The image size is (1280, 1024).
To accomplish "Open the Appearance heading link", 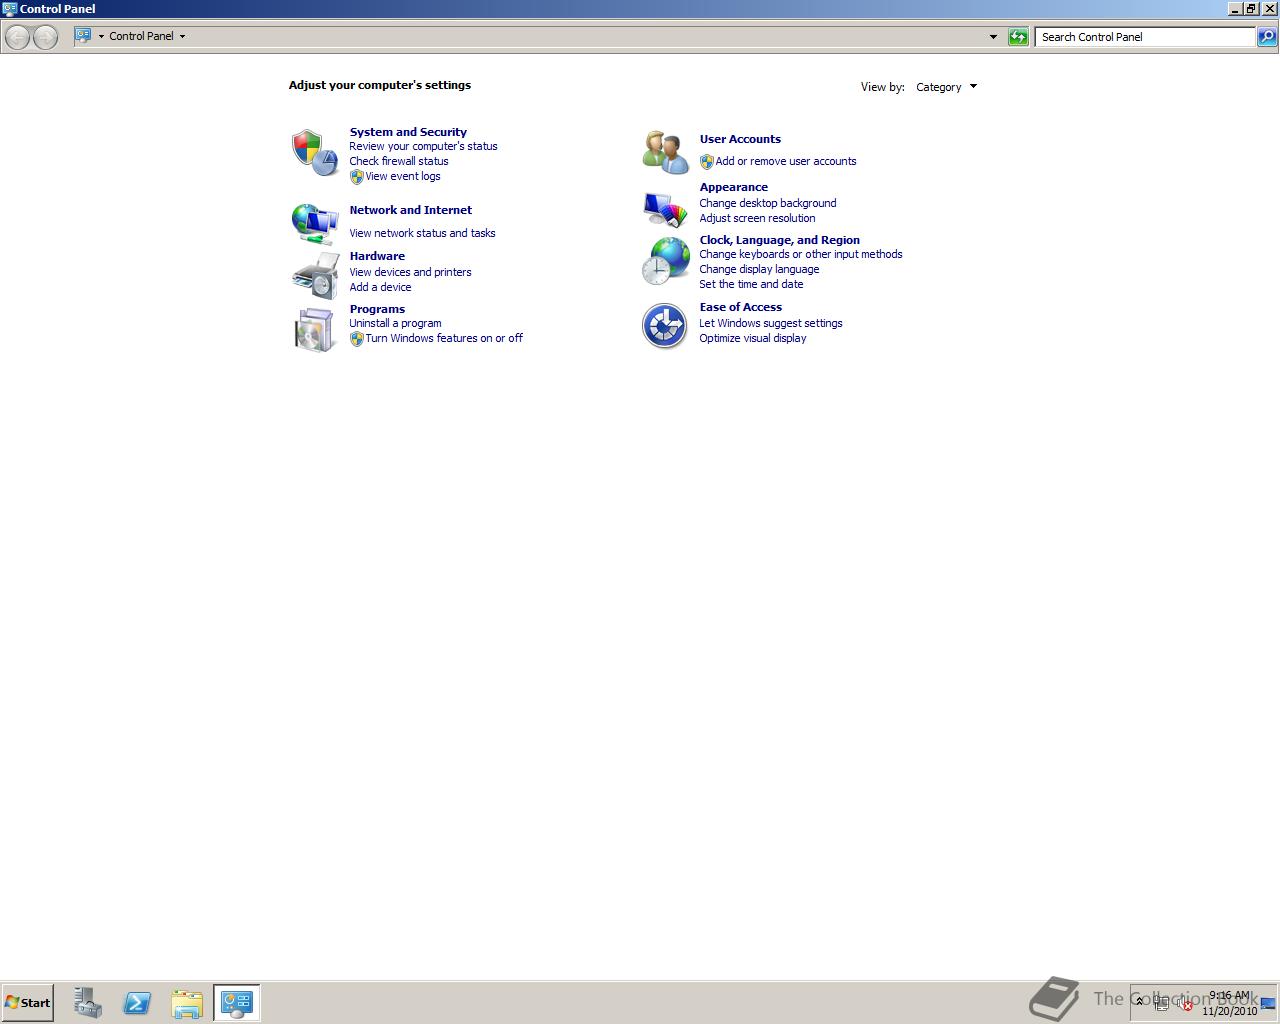I will pos(733,187).
